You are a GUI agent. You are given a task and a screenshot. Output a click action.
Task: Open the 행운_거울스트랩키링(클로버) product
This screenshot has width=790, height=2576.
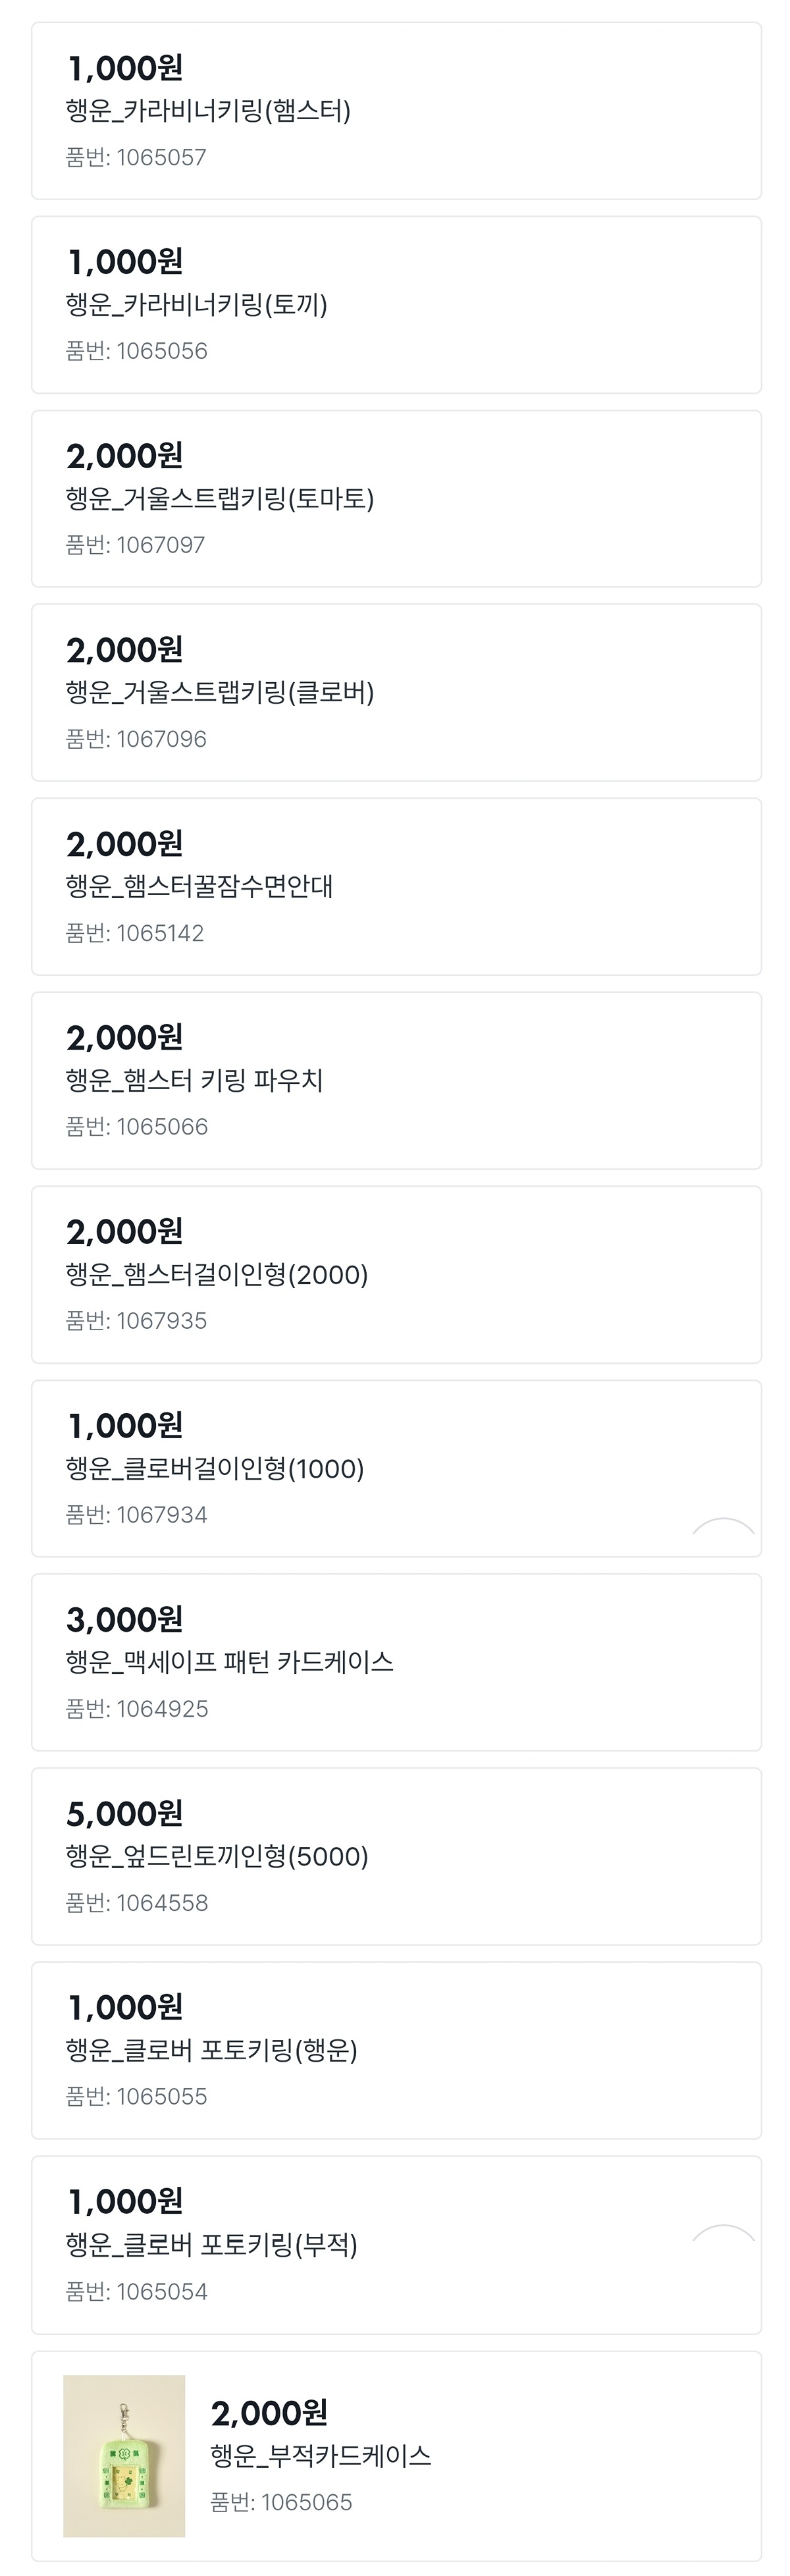[x=220, y=693]
